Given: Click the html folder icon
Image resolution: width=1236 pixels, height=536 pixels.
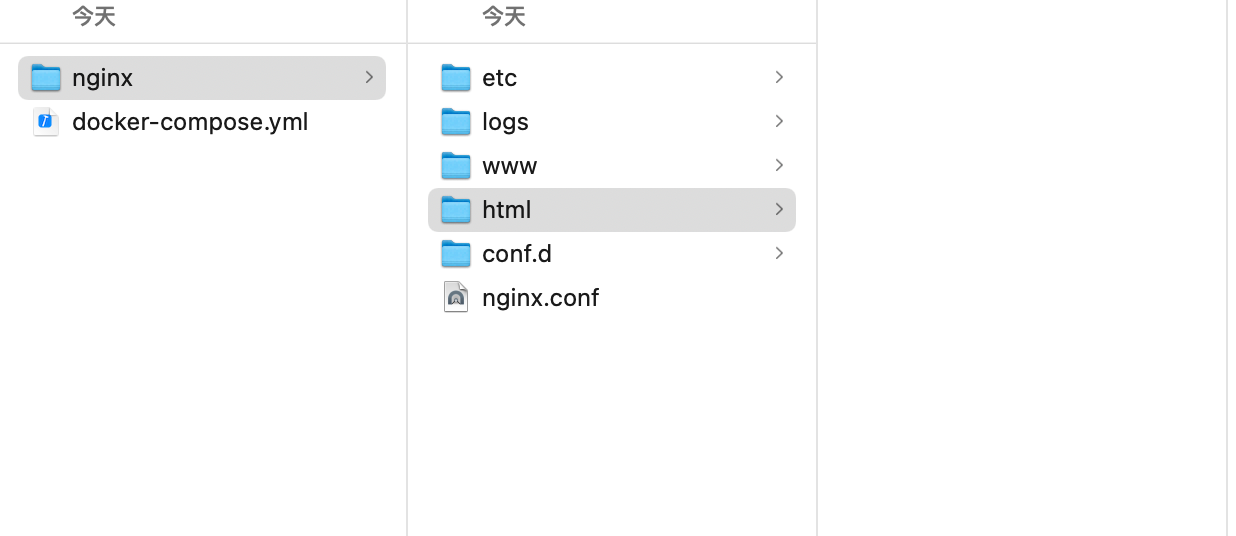Looking at the screenshot, I should pos(456,210).
